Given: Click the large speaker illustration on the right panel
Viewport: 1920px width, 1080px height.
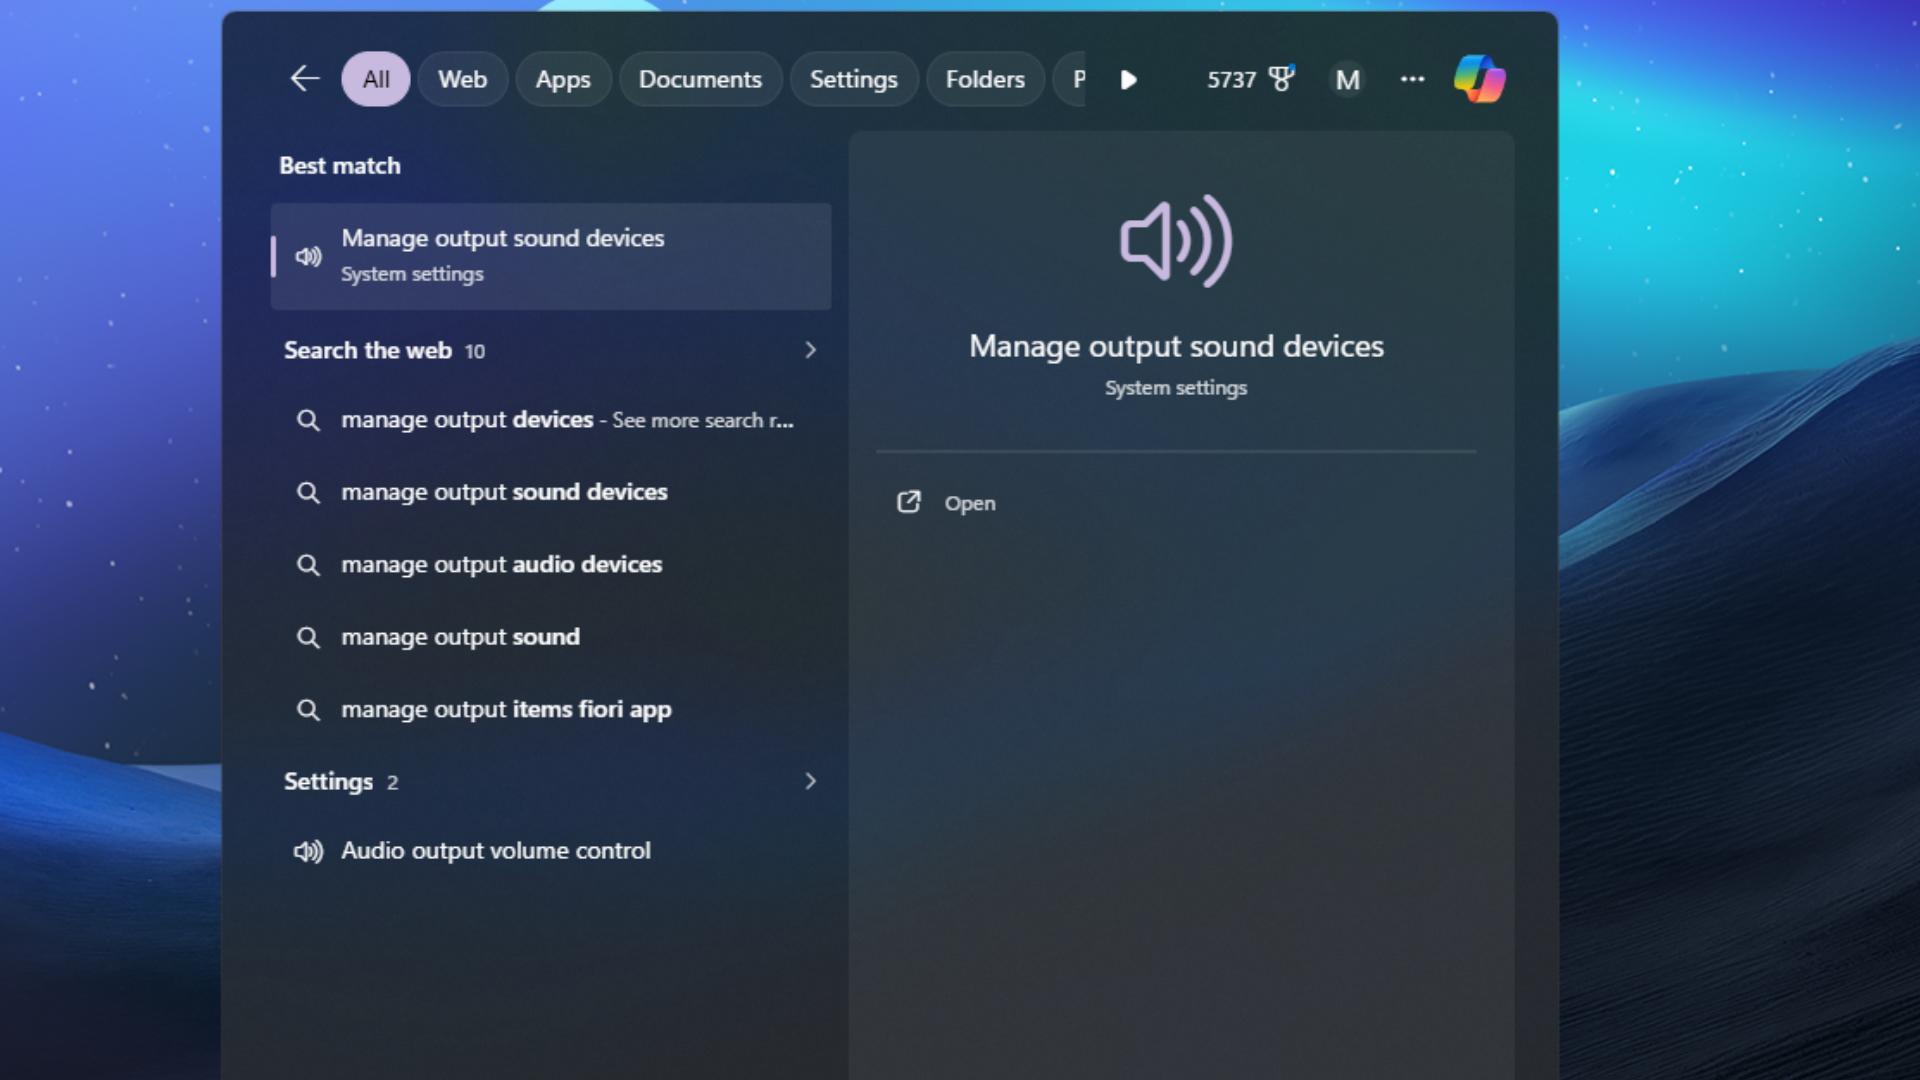Looking at the screenshot, I should pos(1175,239).
